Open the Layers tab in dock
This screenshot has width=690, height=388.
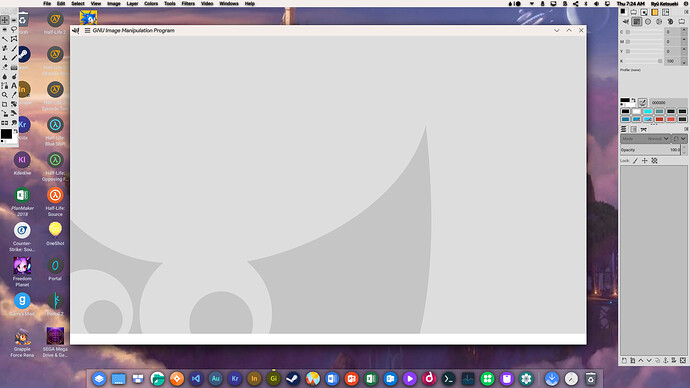coord(624,129)
